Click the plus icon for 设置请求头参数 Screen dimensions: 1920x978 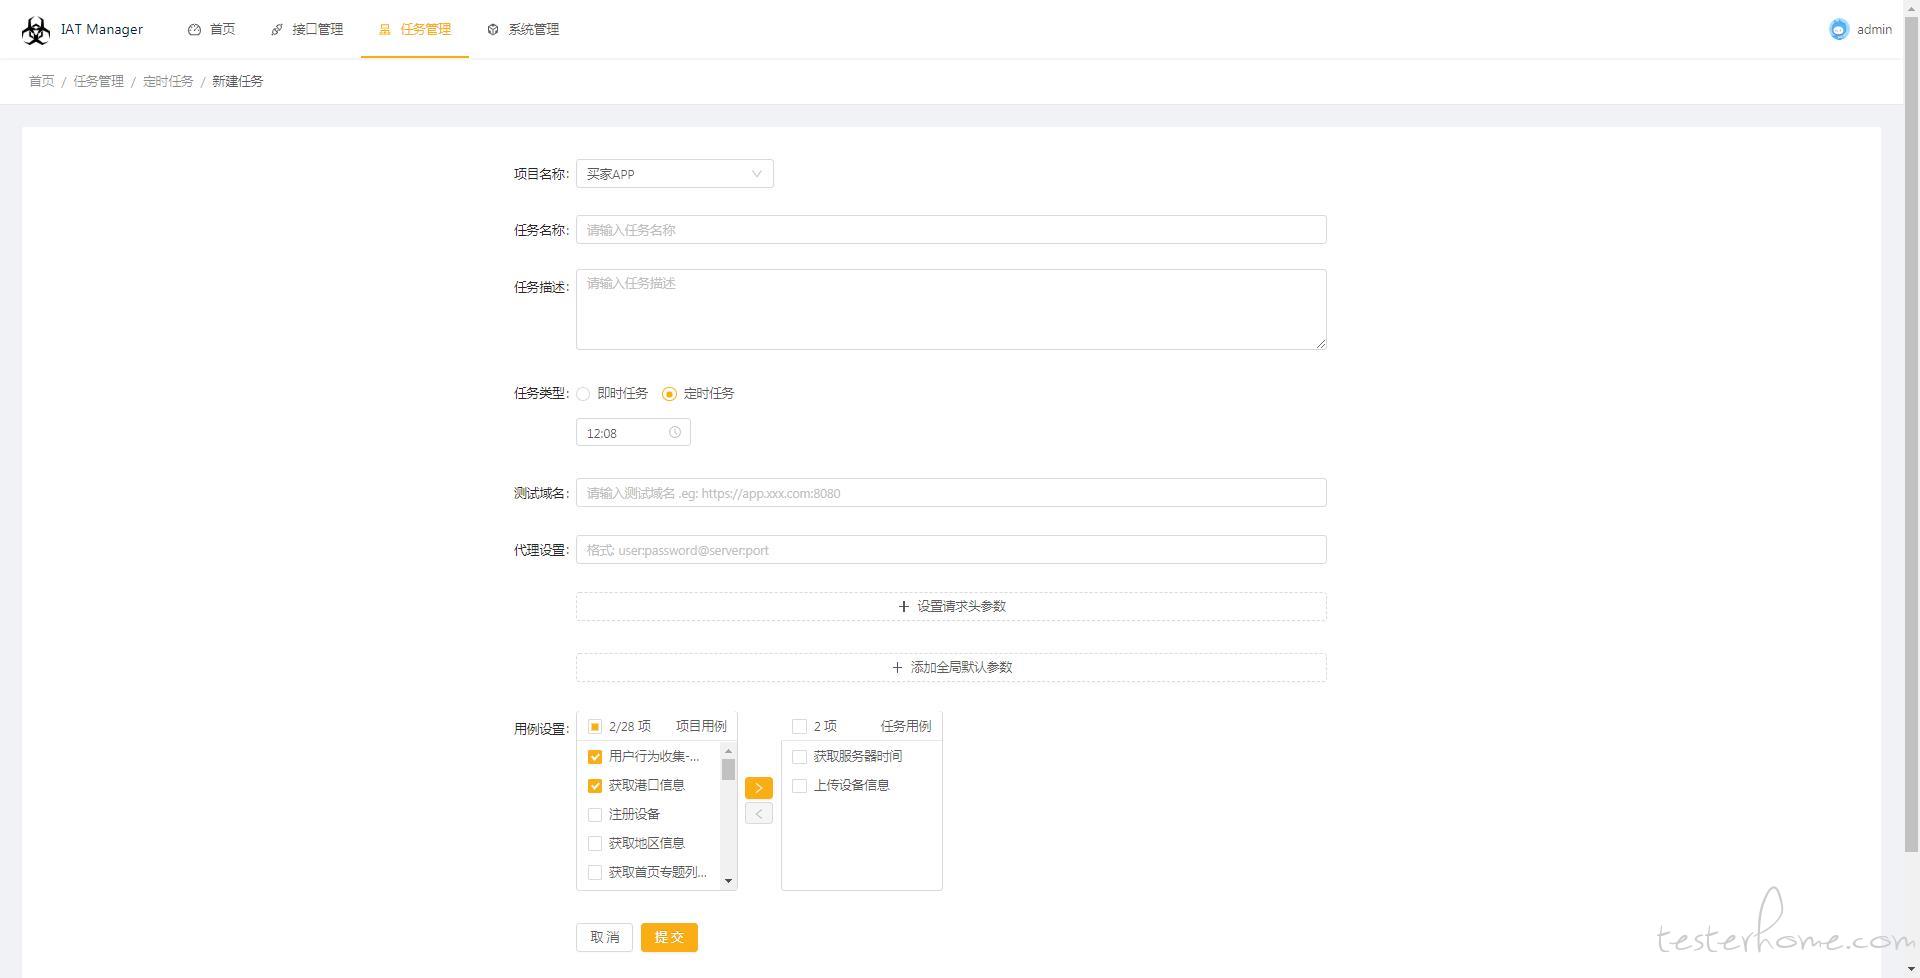tap(904, 607)
